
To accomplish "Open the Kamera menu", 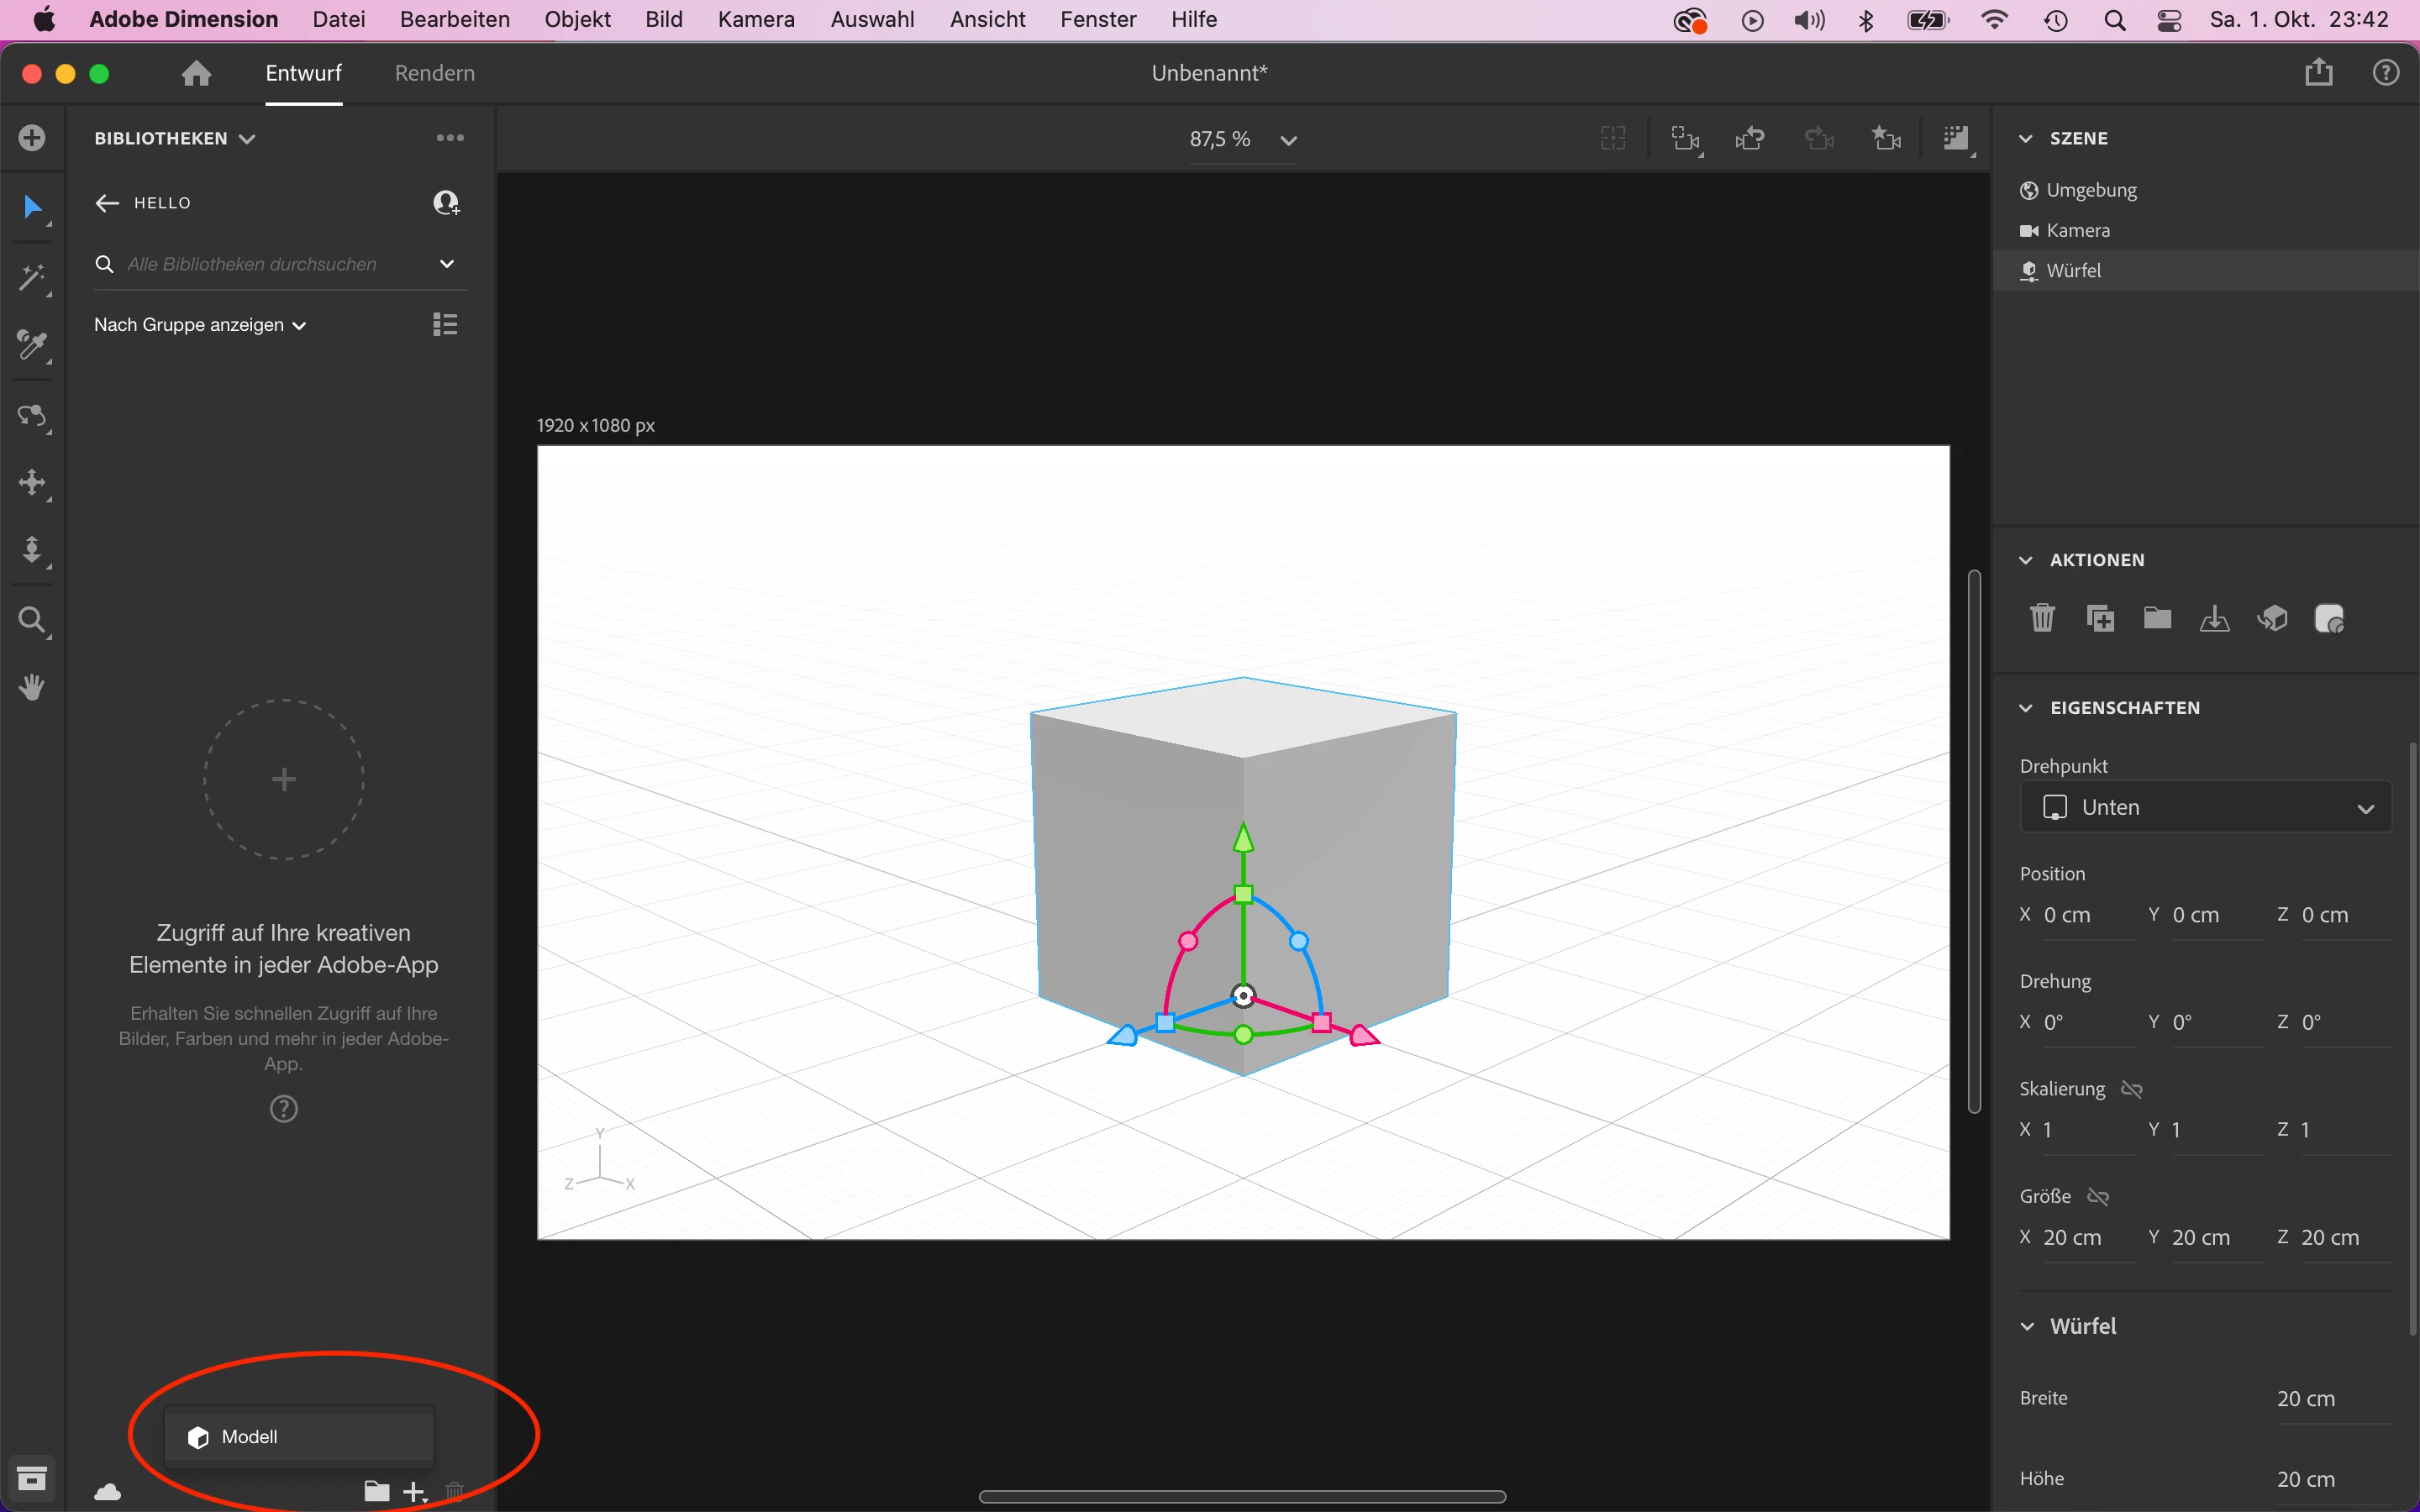I will pos(755,19).
